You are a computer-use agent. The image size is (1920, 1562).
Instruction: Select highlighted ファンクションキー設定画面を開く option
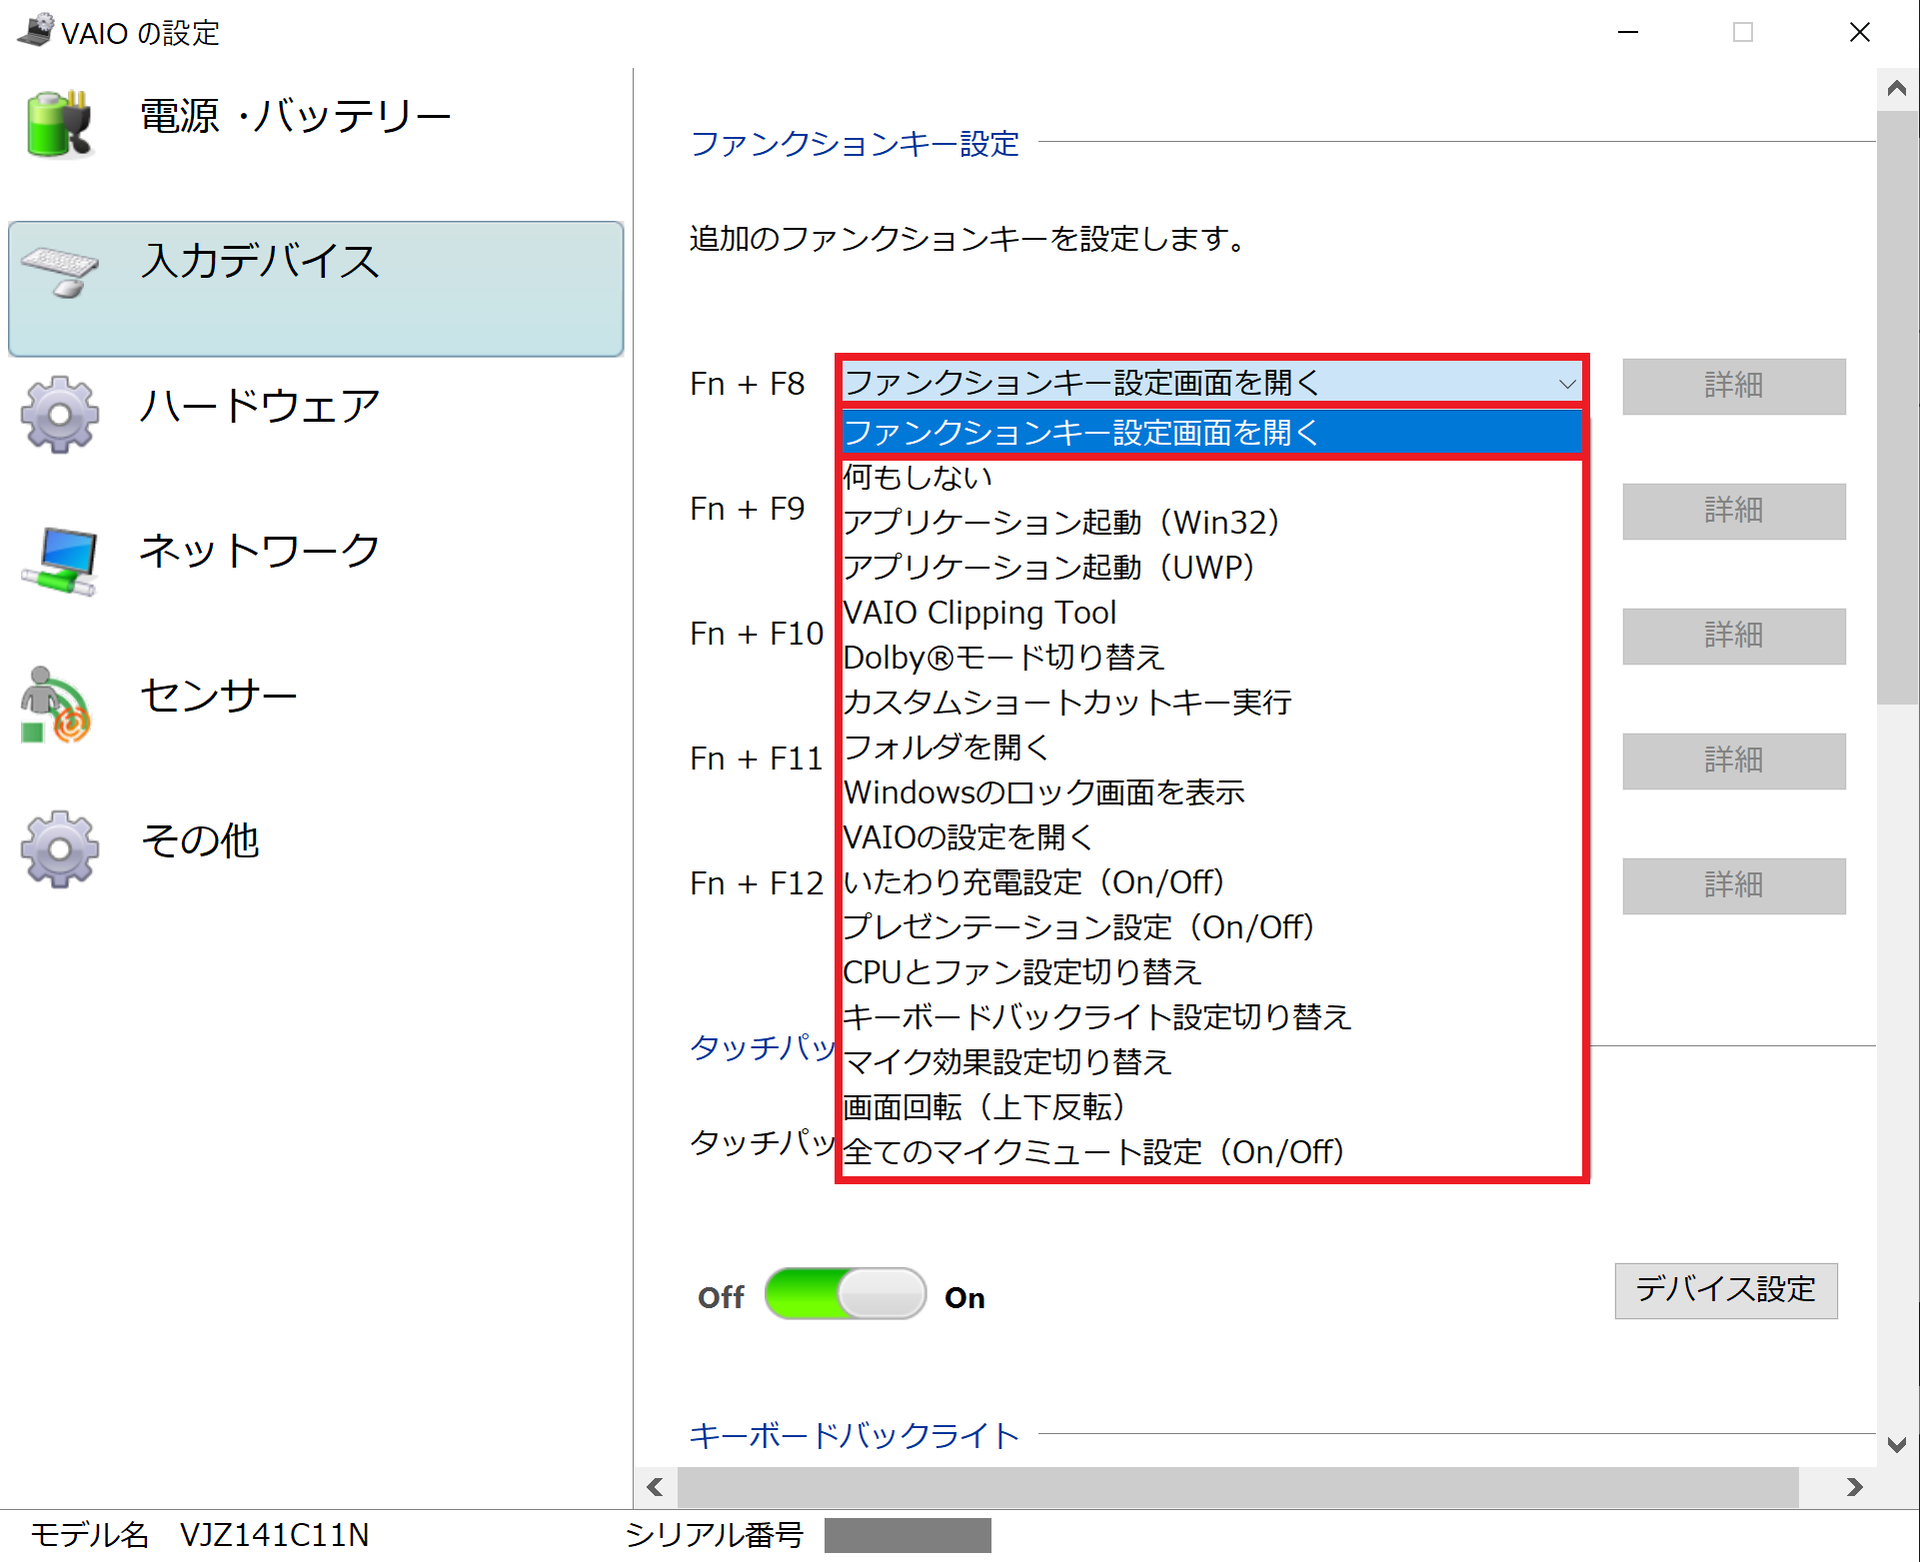point(1212,432)
